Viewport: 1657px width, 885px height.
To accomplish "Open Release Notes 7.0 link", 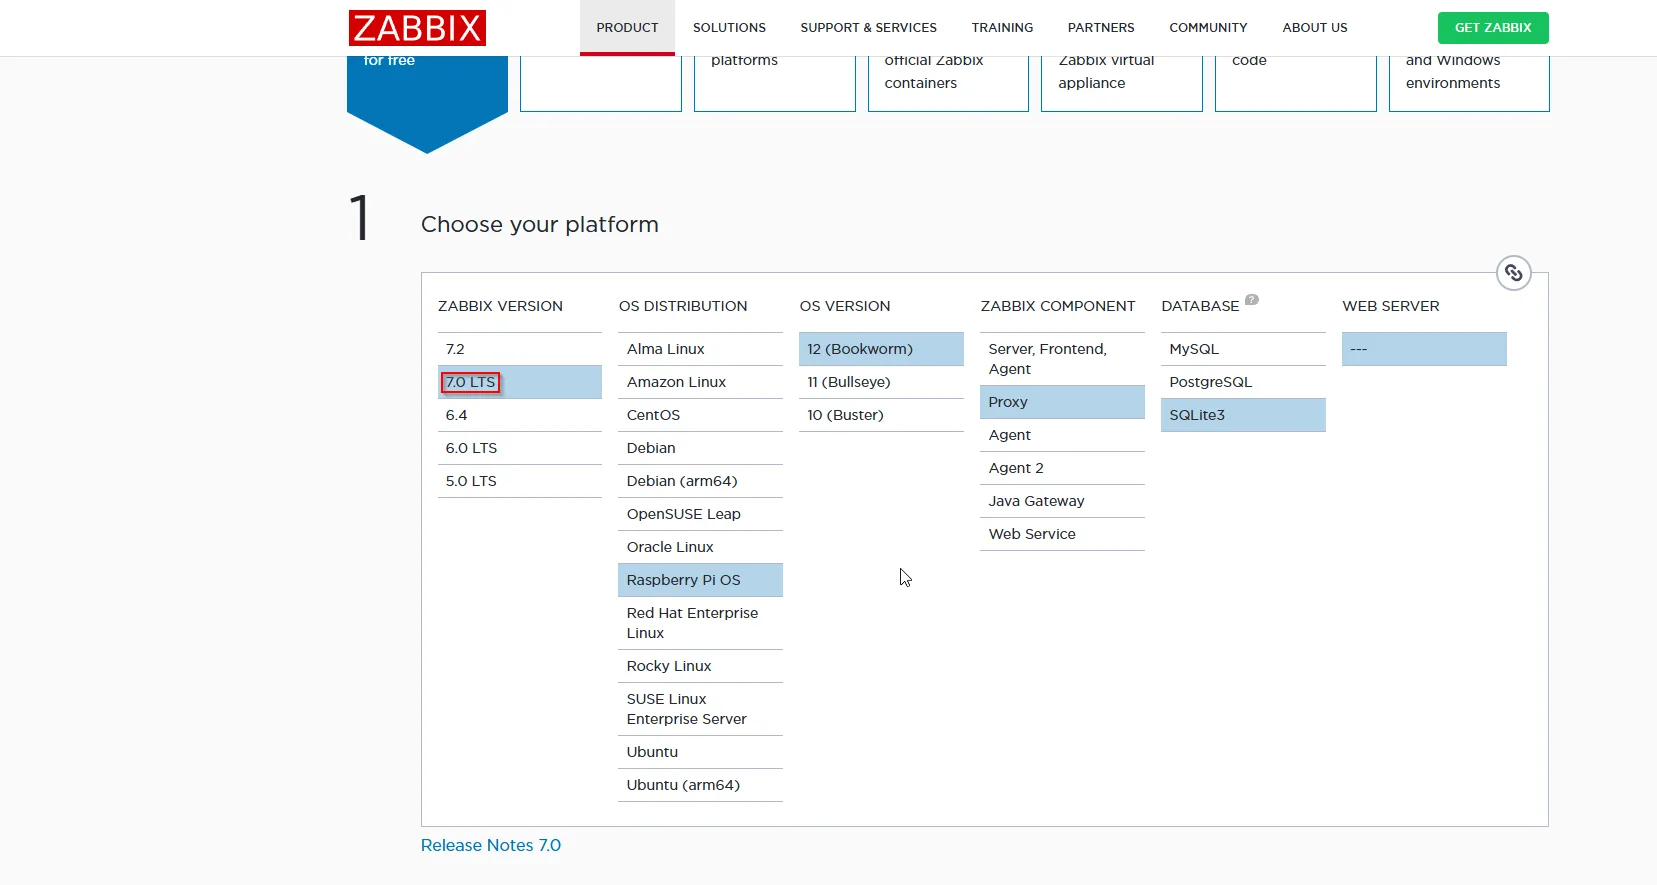I will coord(491,845).
